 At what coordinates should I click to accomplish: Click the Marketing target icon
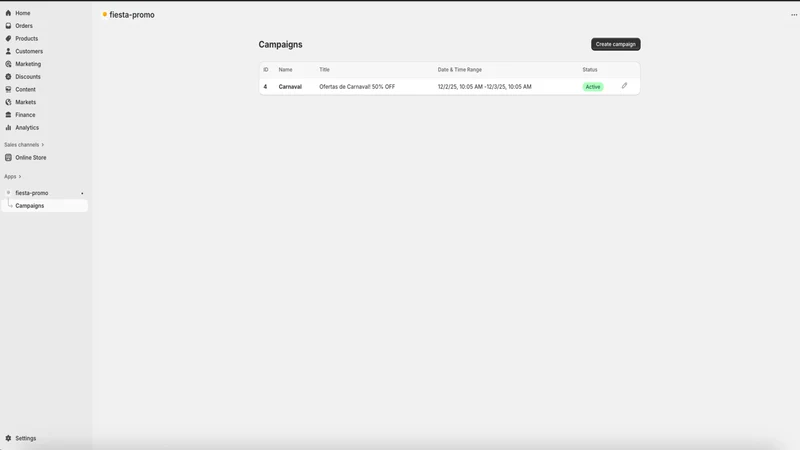click(8, 64)
